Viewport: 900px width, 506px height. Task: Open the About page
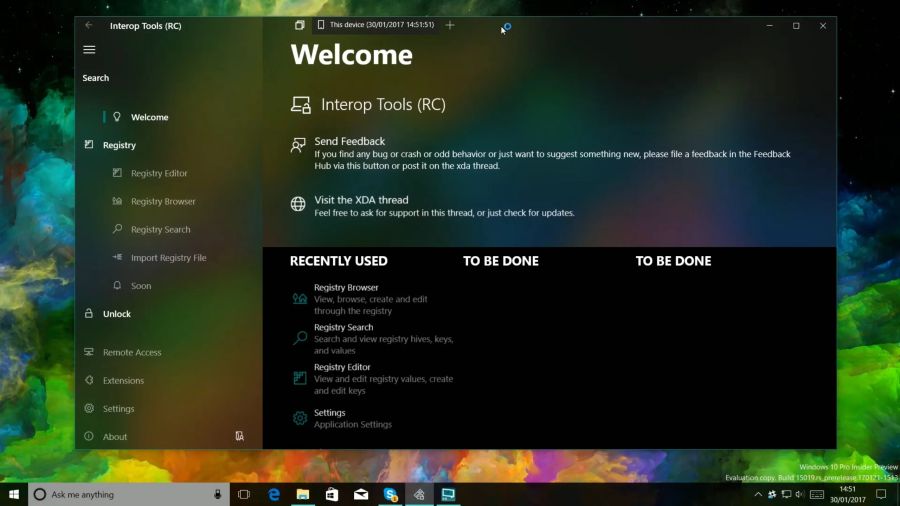pos(115,437)
